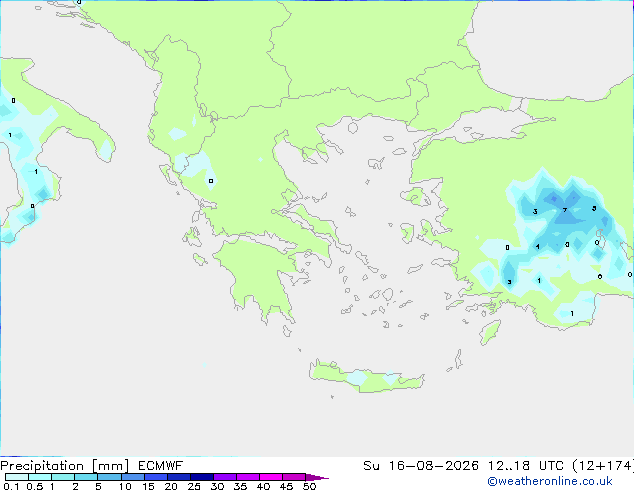The width and height of the screenshot is (634, 490).
Task: Click the 'ECMWF' model label
Action: [161, 466]
